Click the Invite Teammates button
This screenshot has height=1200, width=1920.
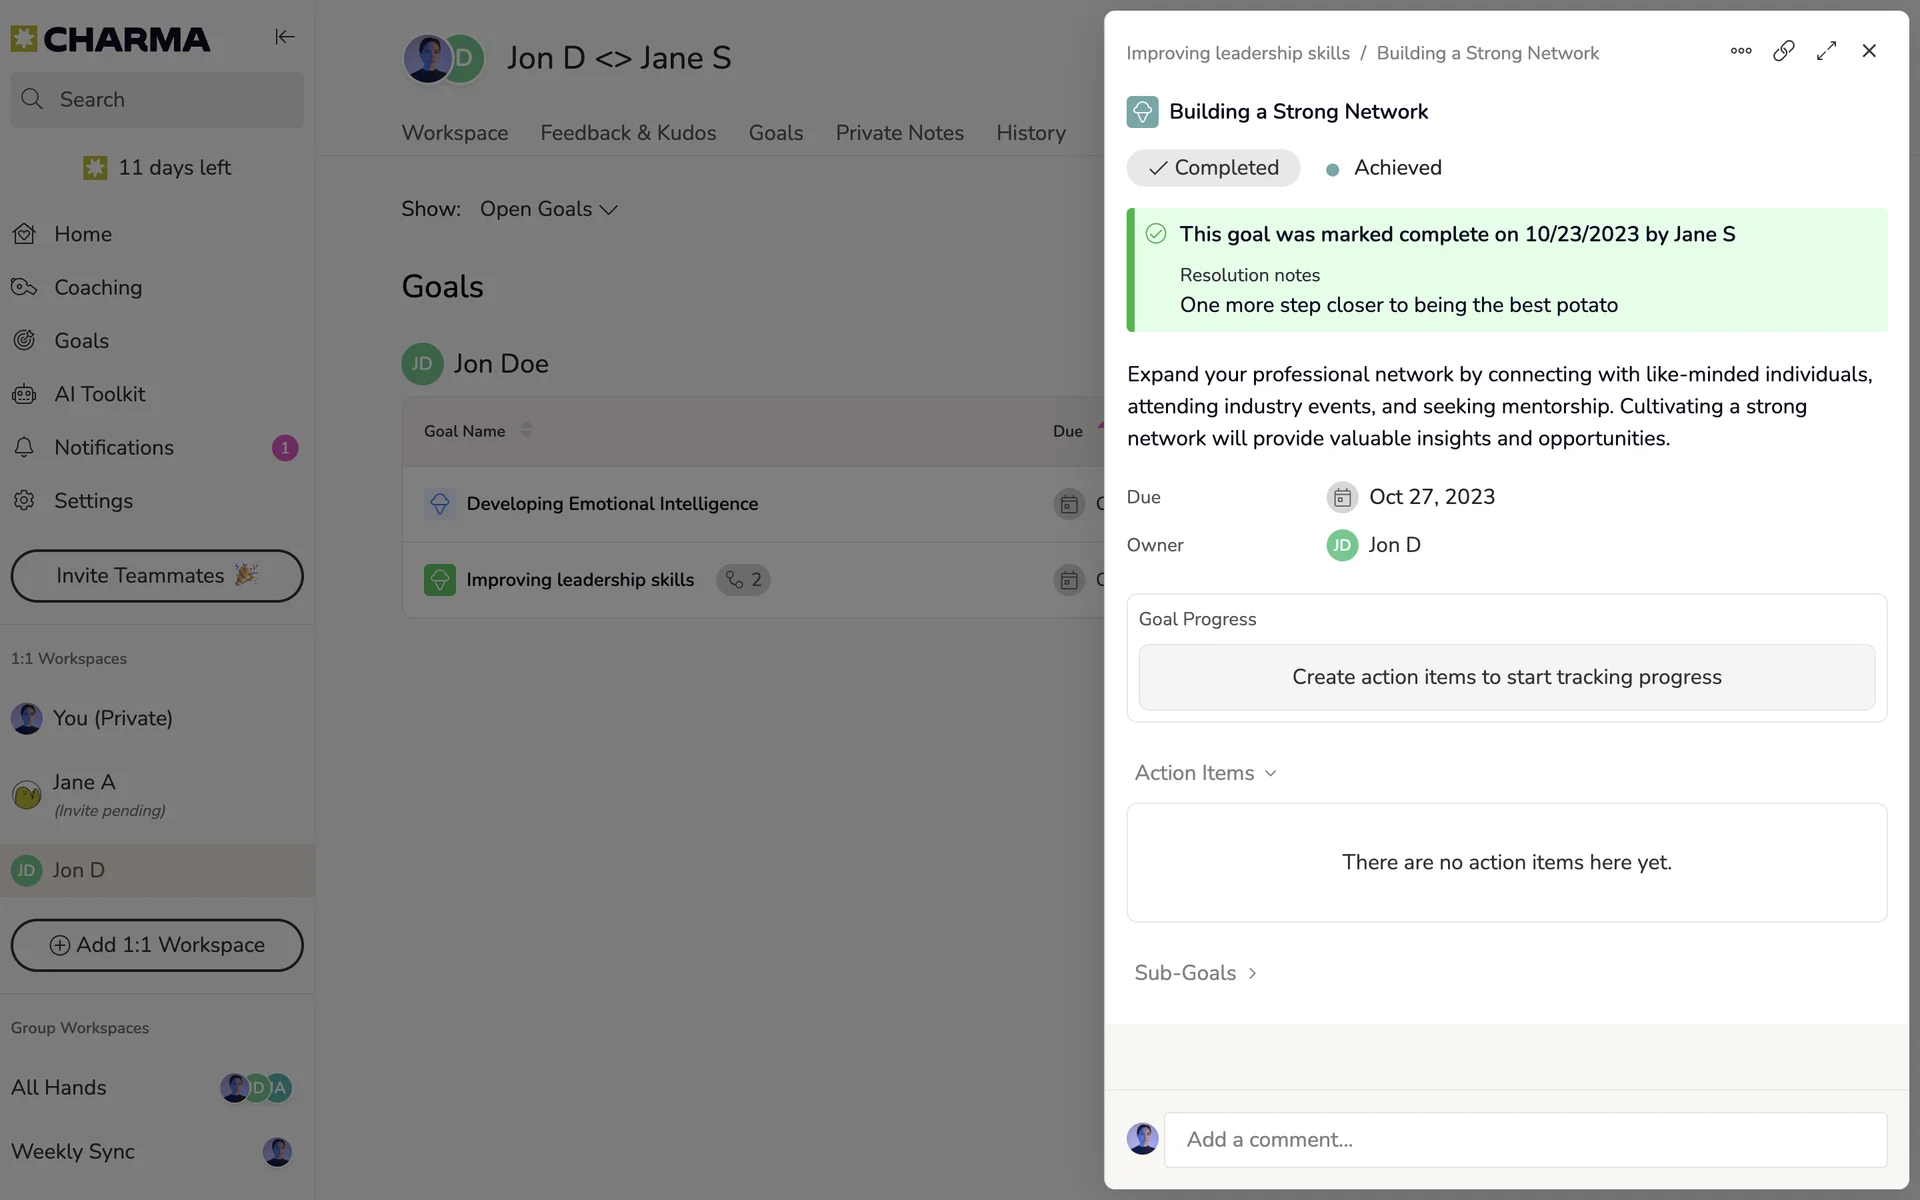[x=157, y=576]
